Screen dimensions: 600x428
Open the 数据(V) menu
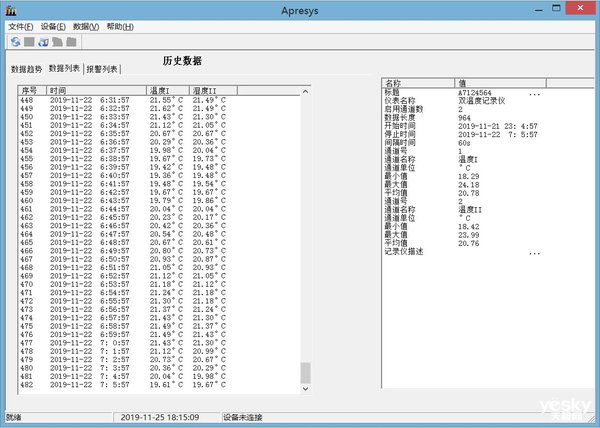pos(86,27)
